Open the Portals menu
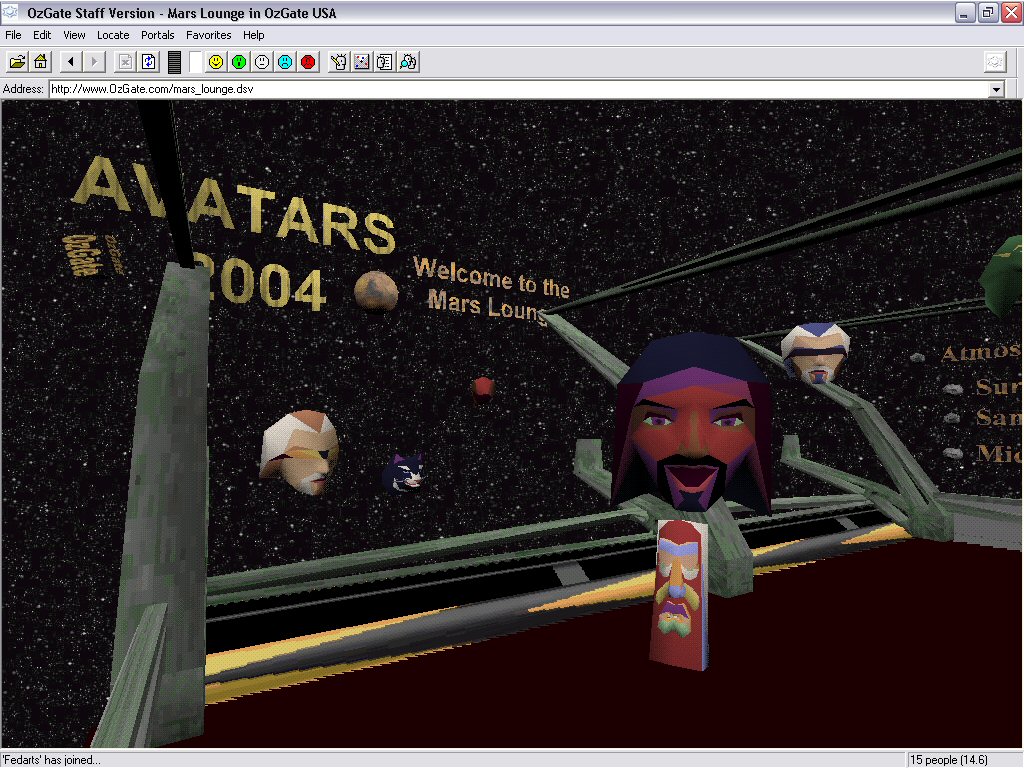This screenshot has height=768, width=1024. tap(158, 35)
